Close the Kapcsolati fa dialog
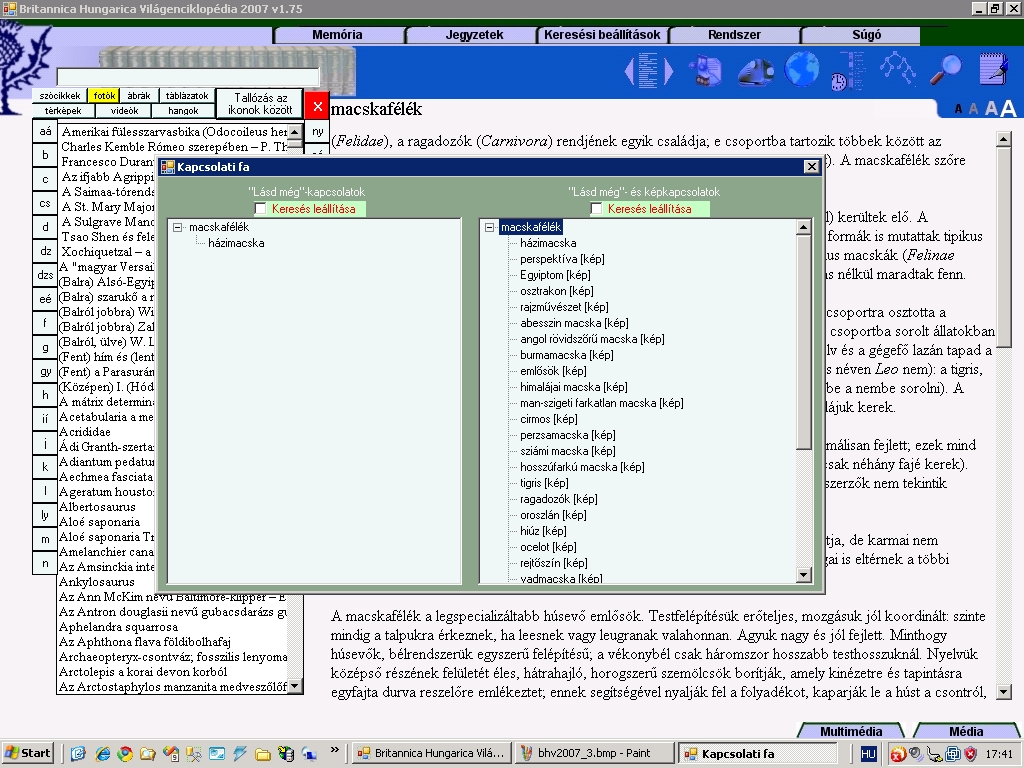This screenshot has height=768, width=1024. point(811,167)
